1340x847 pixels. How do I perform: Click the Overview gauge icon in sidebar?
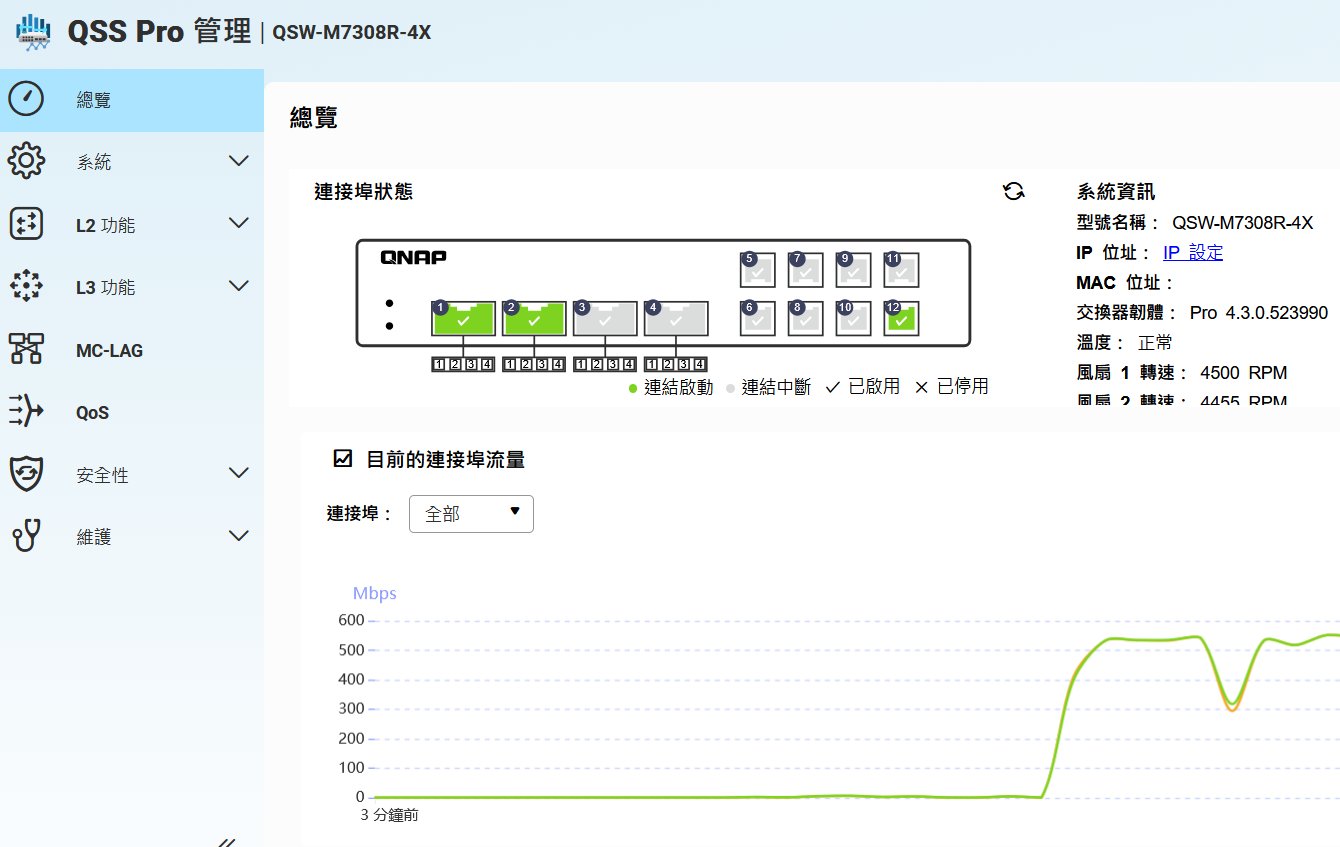pyautogui.click(x=26, y=99)
